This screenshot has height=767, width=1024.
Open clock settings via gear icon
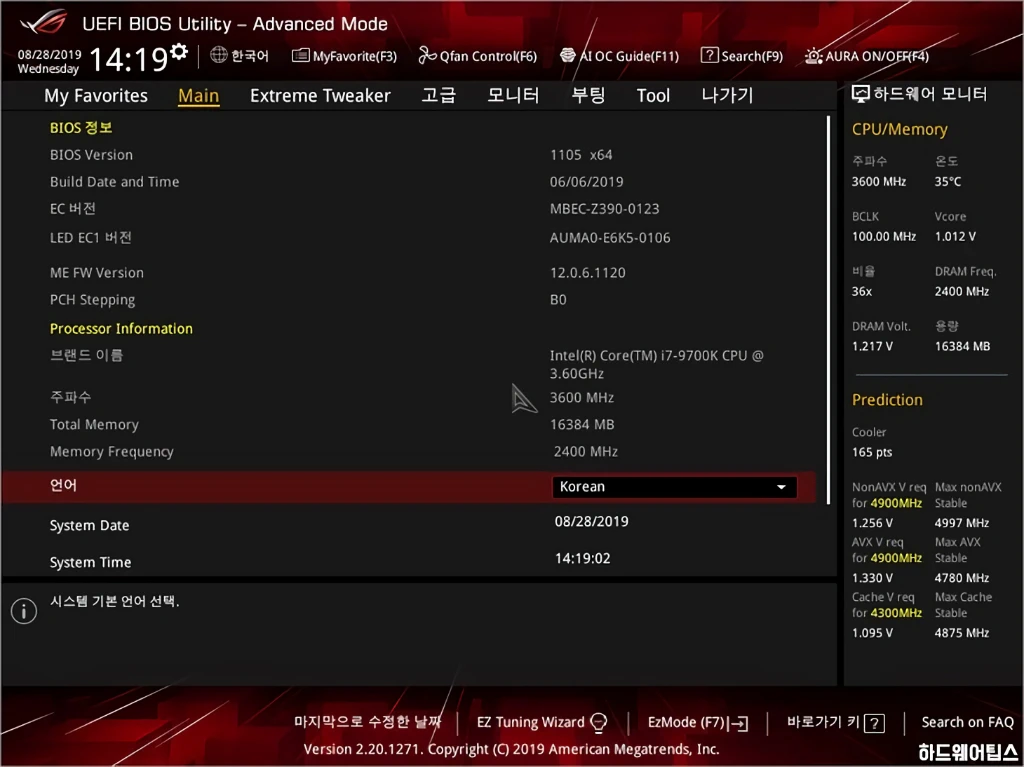coord(179,51)
